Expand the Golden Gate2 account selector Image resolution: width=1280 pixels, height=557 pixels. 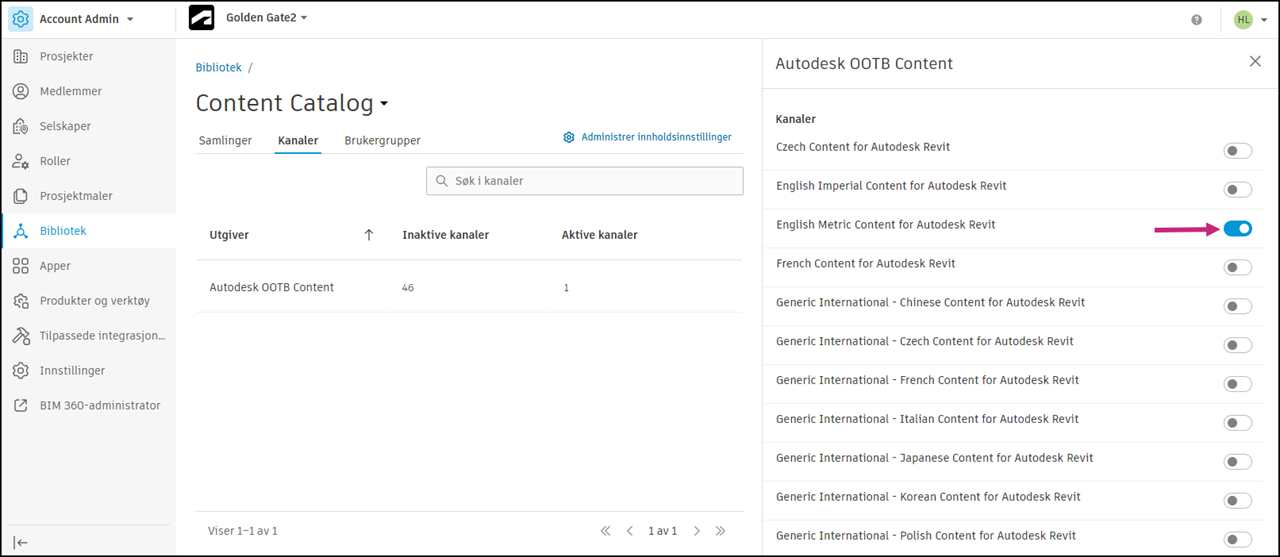tap(264, 18)
